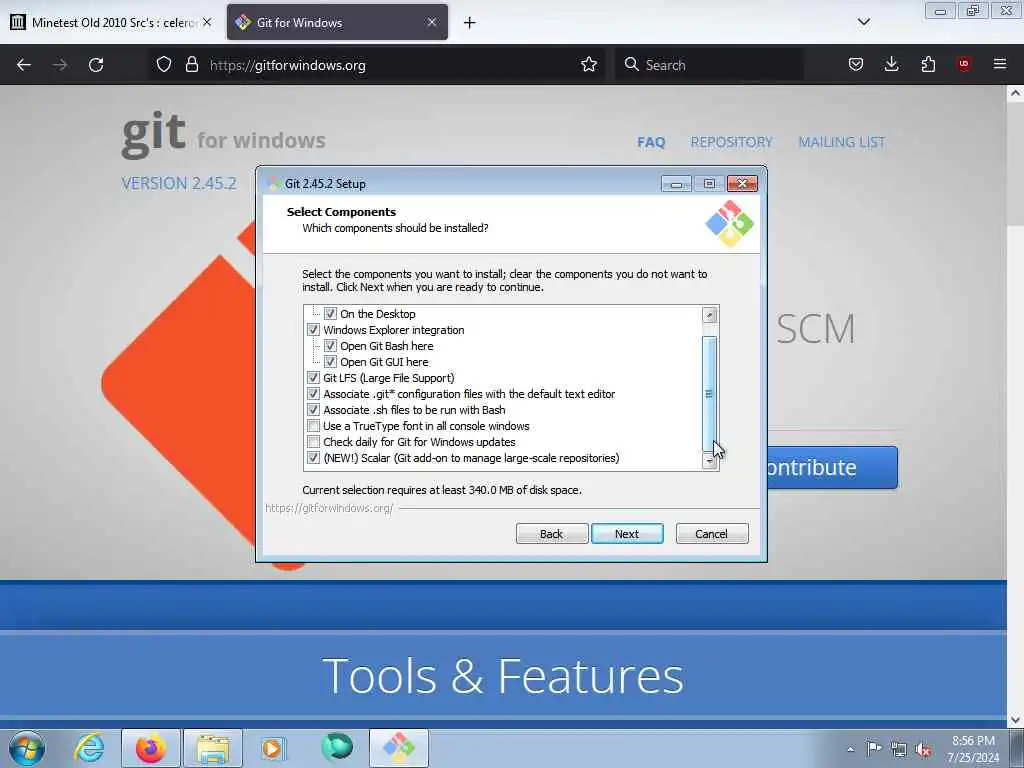Click the uBlock Origin extension icon
This screenshot has height=768, width=1024.
pos(964,64)
